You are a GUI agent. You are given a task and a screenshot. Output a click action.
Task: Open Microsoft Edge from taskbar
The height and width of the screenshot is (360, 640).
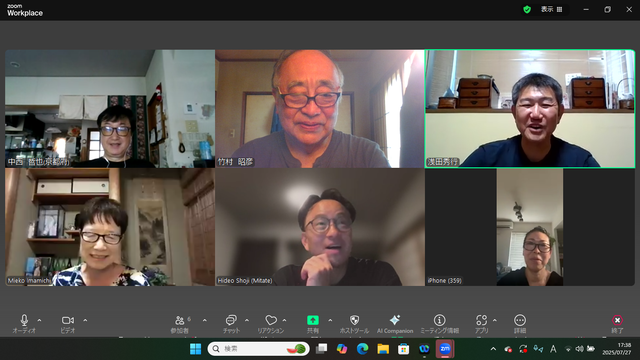point(362,349)
